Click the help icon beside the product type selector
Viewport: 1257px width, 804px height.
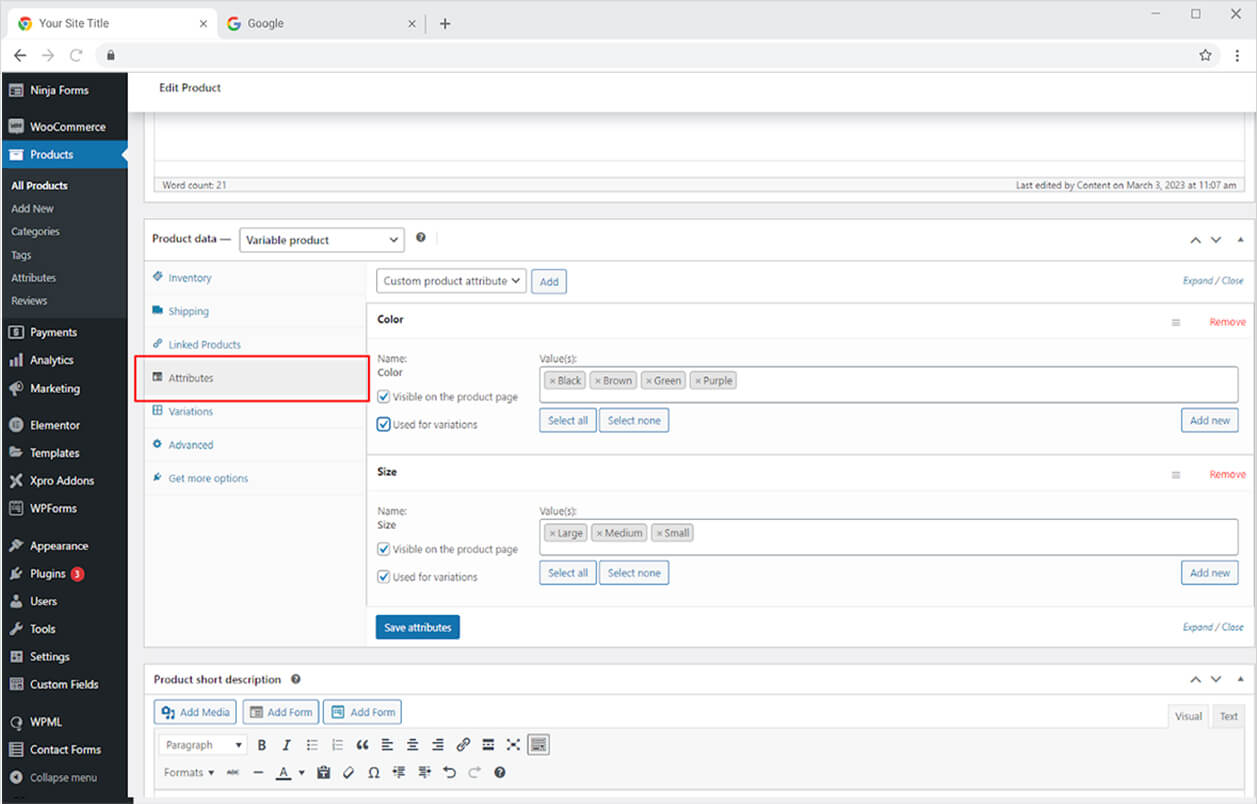(x=421, y=238)
